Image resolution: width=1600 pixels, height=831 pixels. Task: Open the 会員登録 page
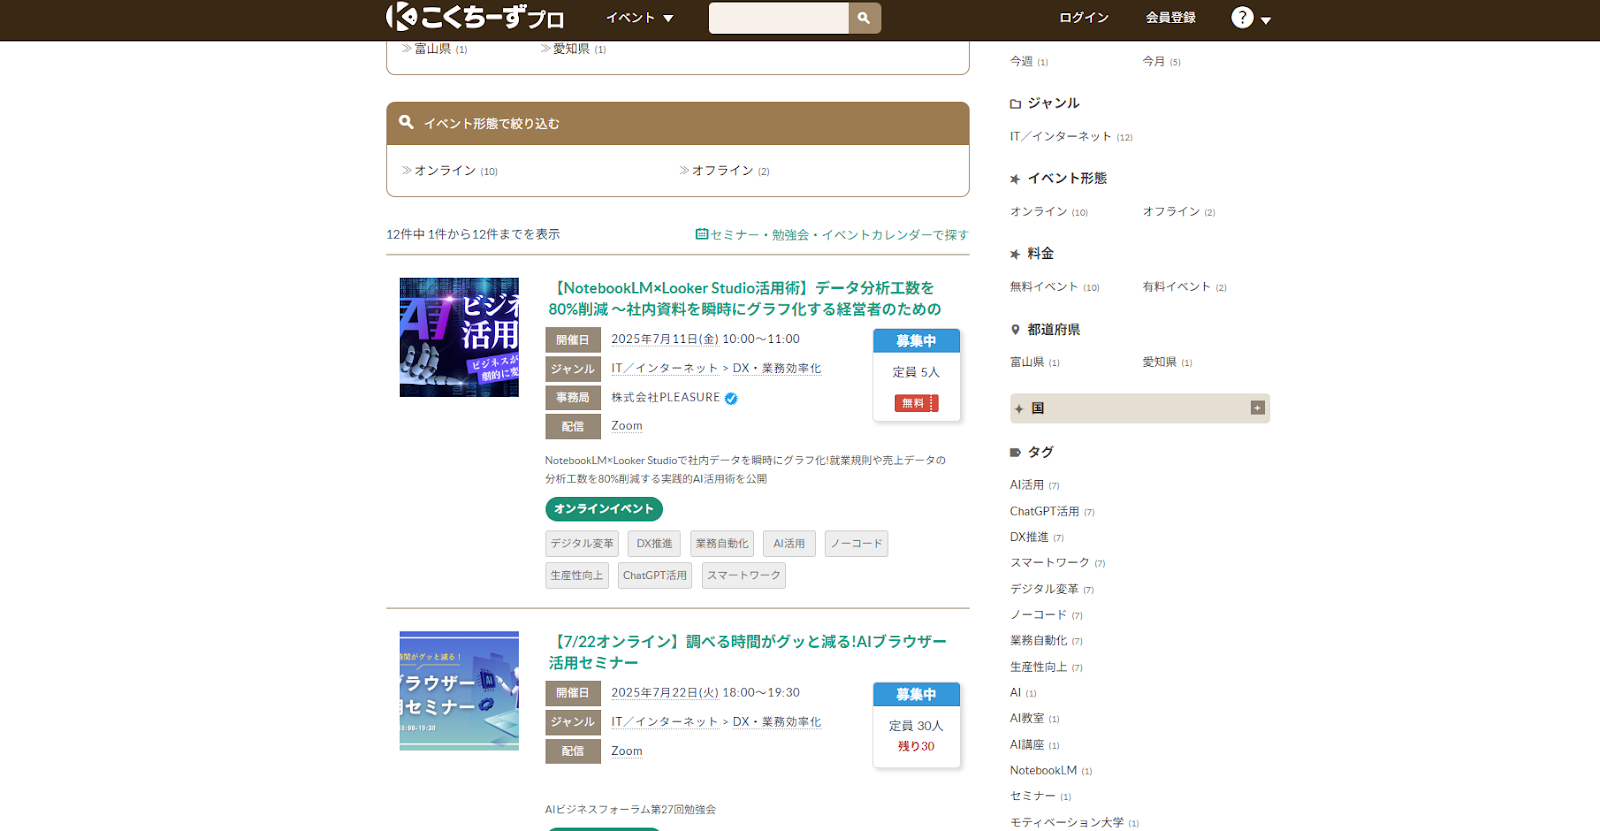click(x=1170, y=18)
